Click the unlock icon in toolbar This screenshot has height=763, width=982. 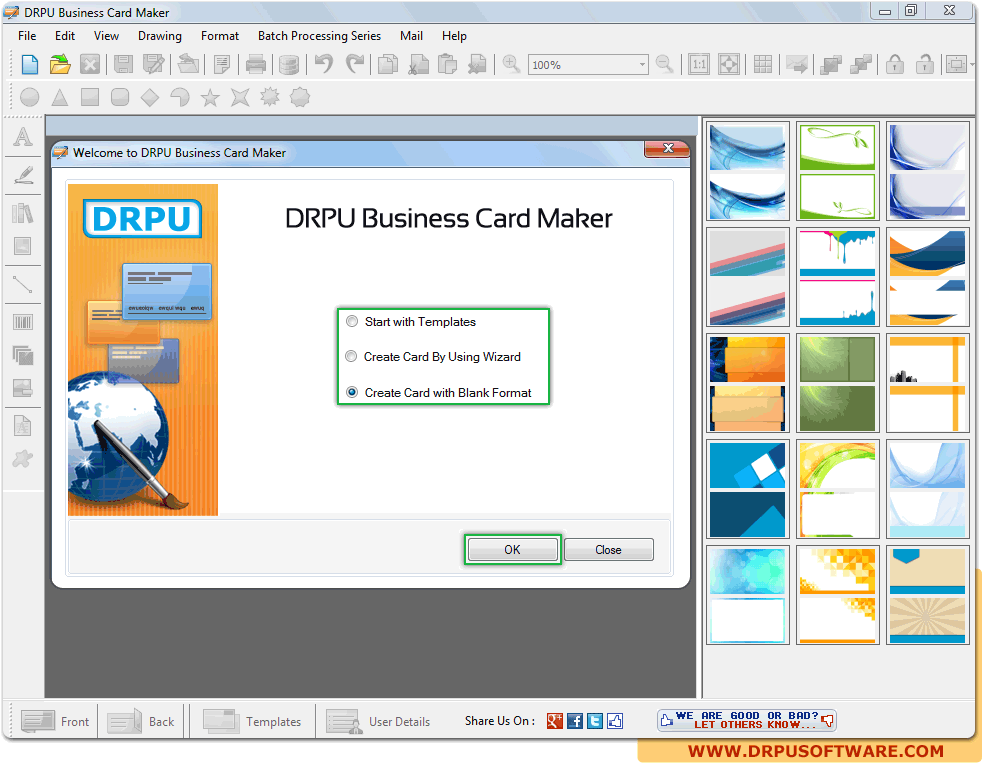pyautogui.click(x=924, y=65)
